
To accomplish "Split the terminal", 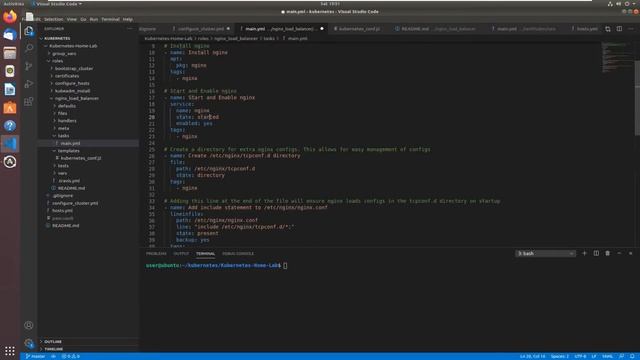I will (x=596, y=253).
